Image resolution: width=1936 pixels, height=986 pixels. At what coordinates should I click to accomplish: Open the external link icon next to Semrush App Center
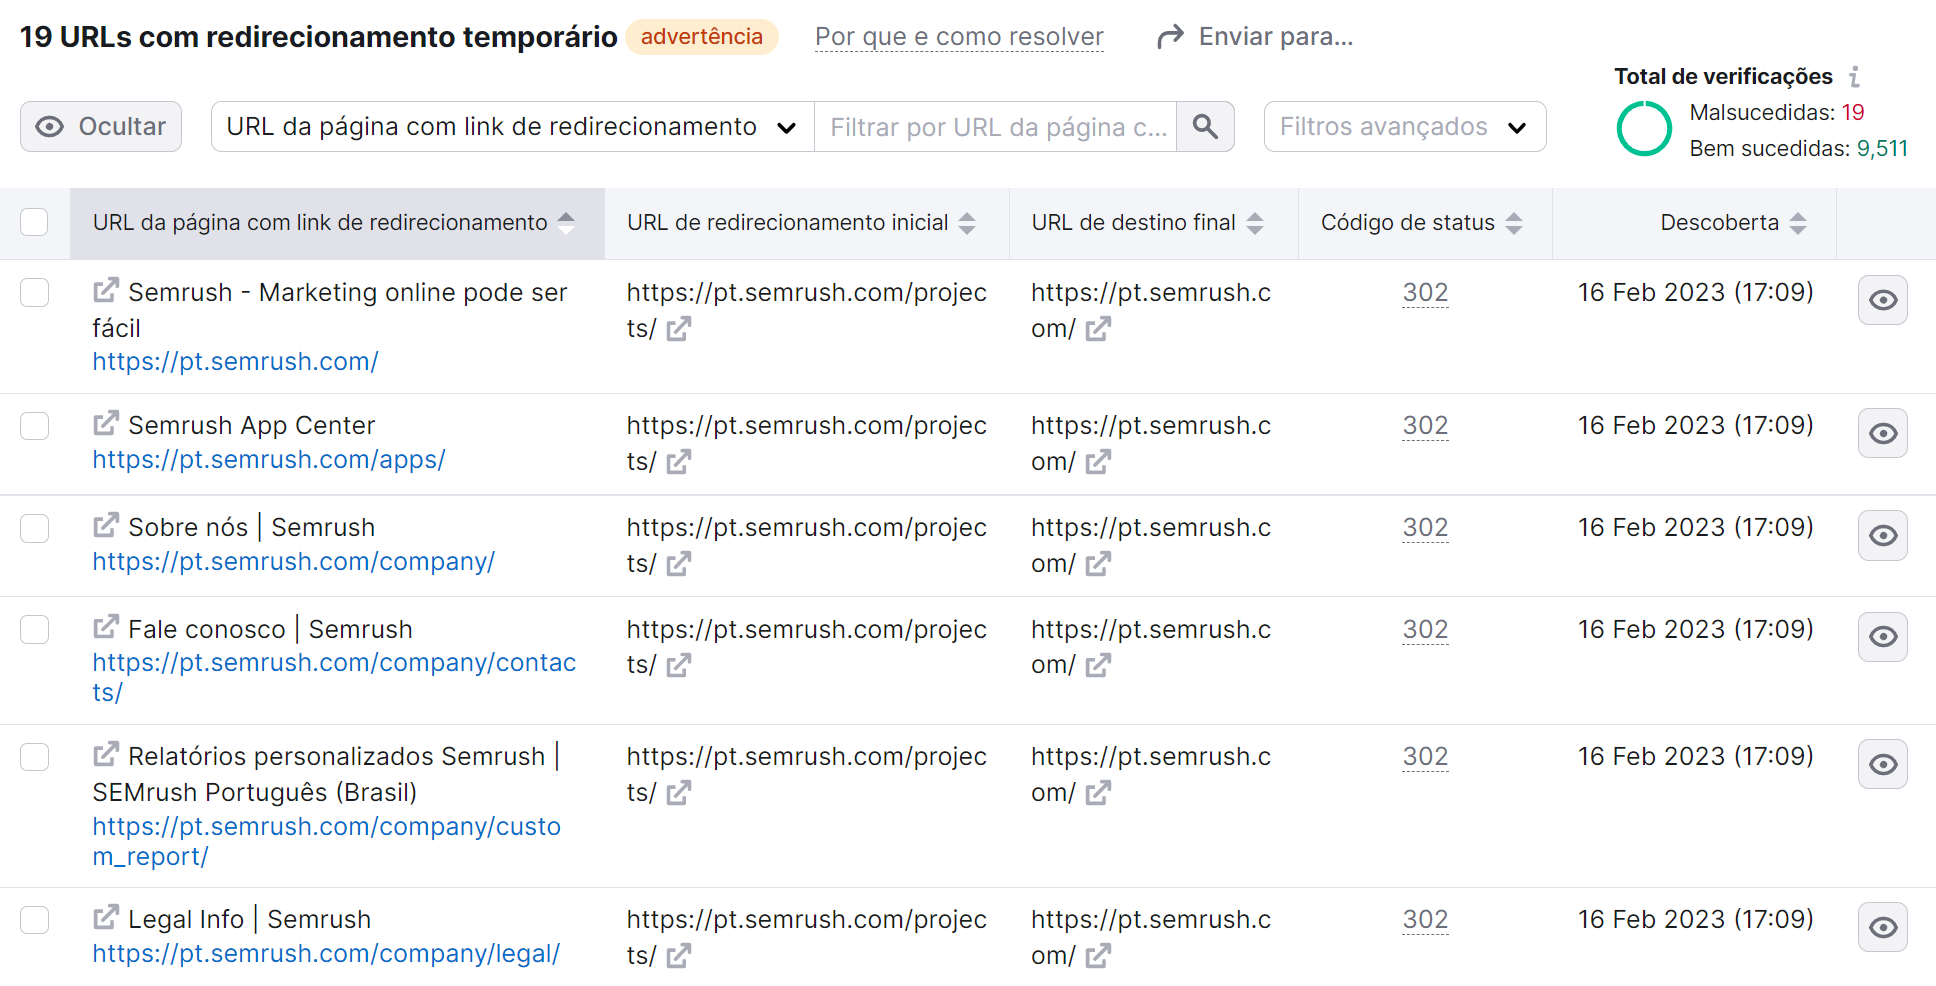click(105, 424)
